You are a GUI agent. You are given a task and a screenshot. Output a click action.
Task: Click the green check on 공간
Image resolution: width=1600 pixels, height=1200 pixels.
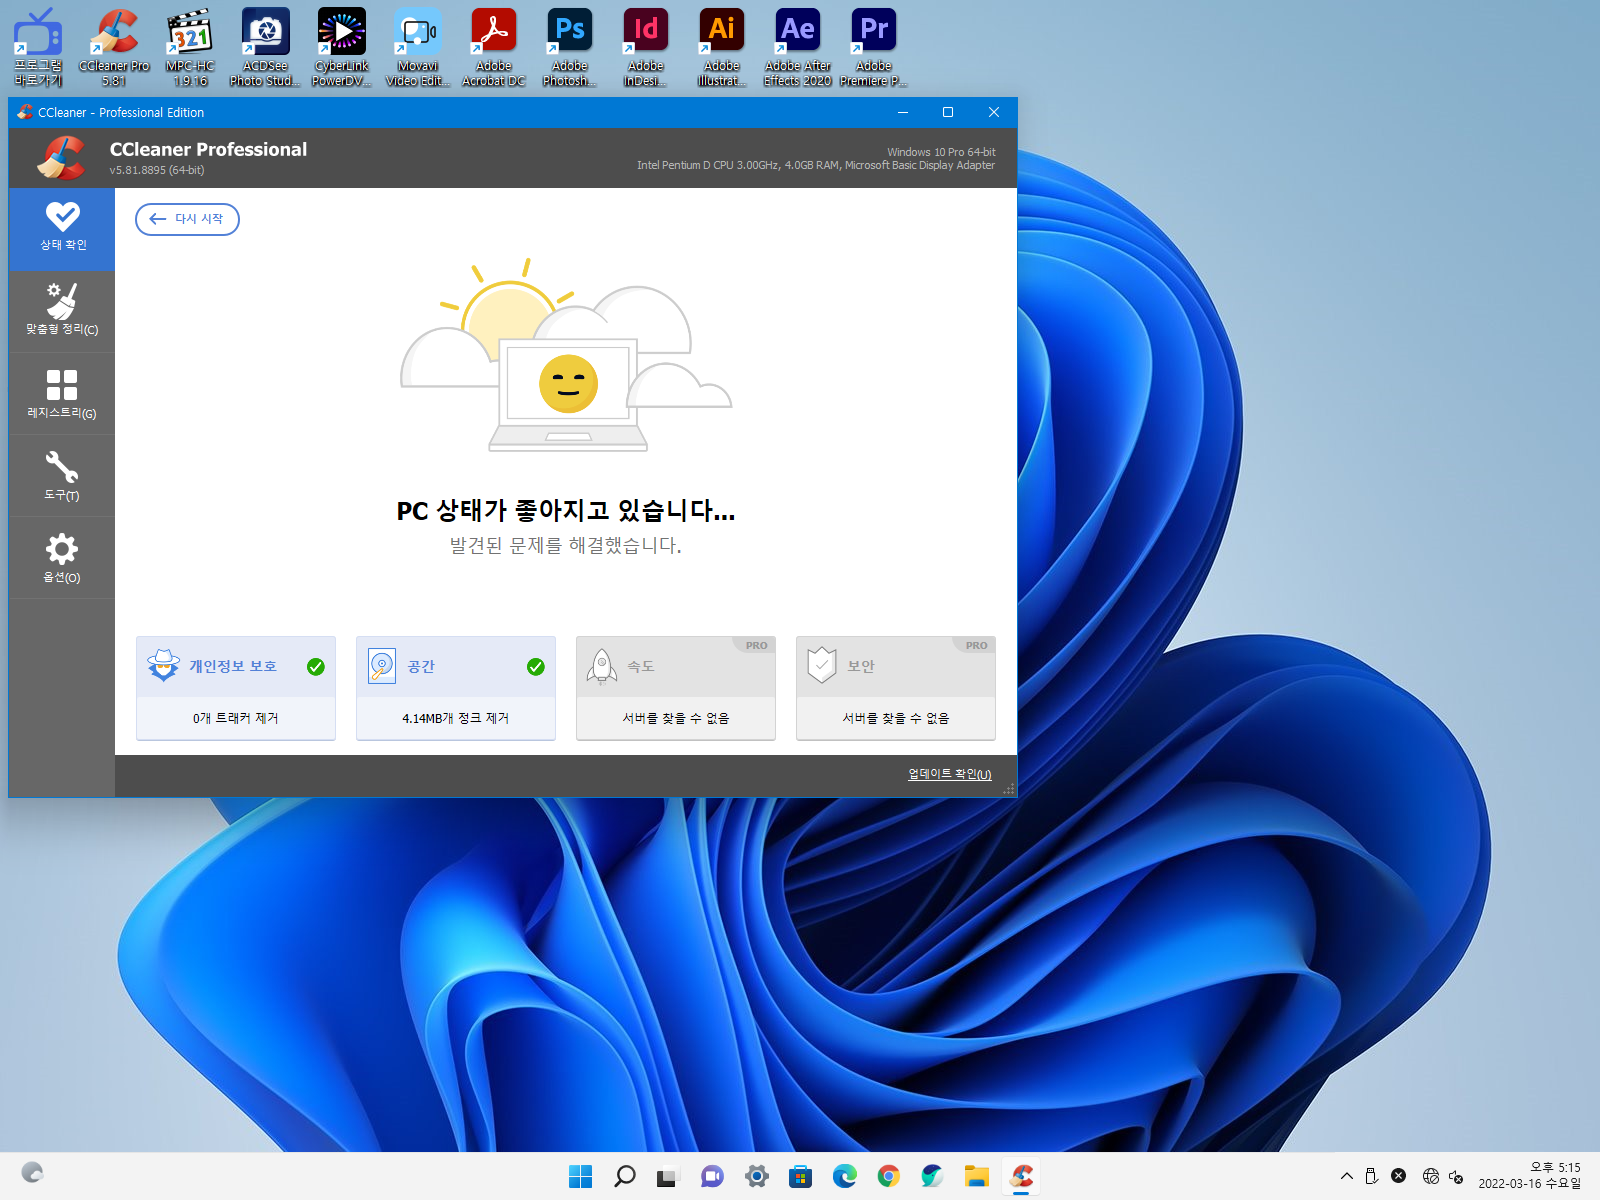(x=536, y=667)
